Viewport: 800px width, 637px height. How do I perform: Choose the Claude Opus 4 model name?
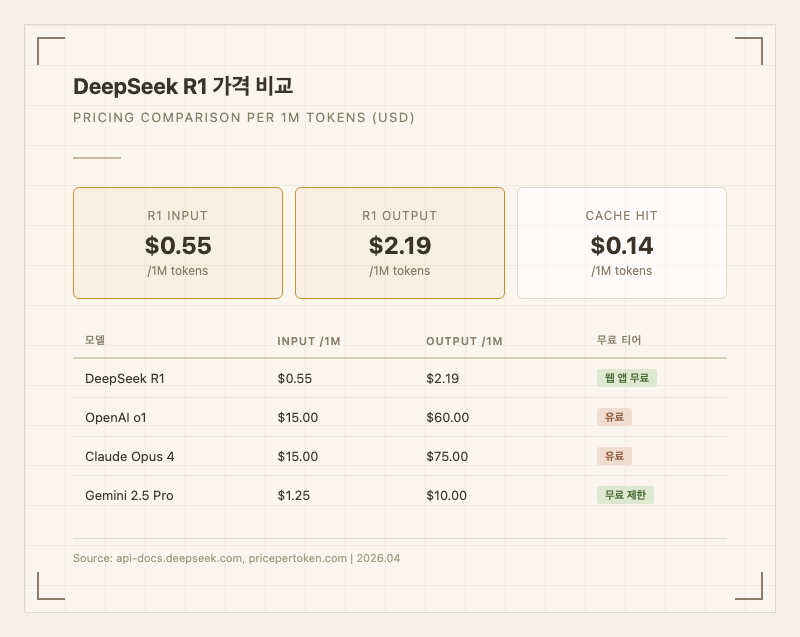click(x=130, y=456)
